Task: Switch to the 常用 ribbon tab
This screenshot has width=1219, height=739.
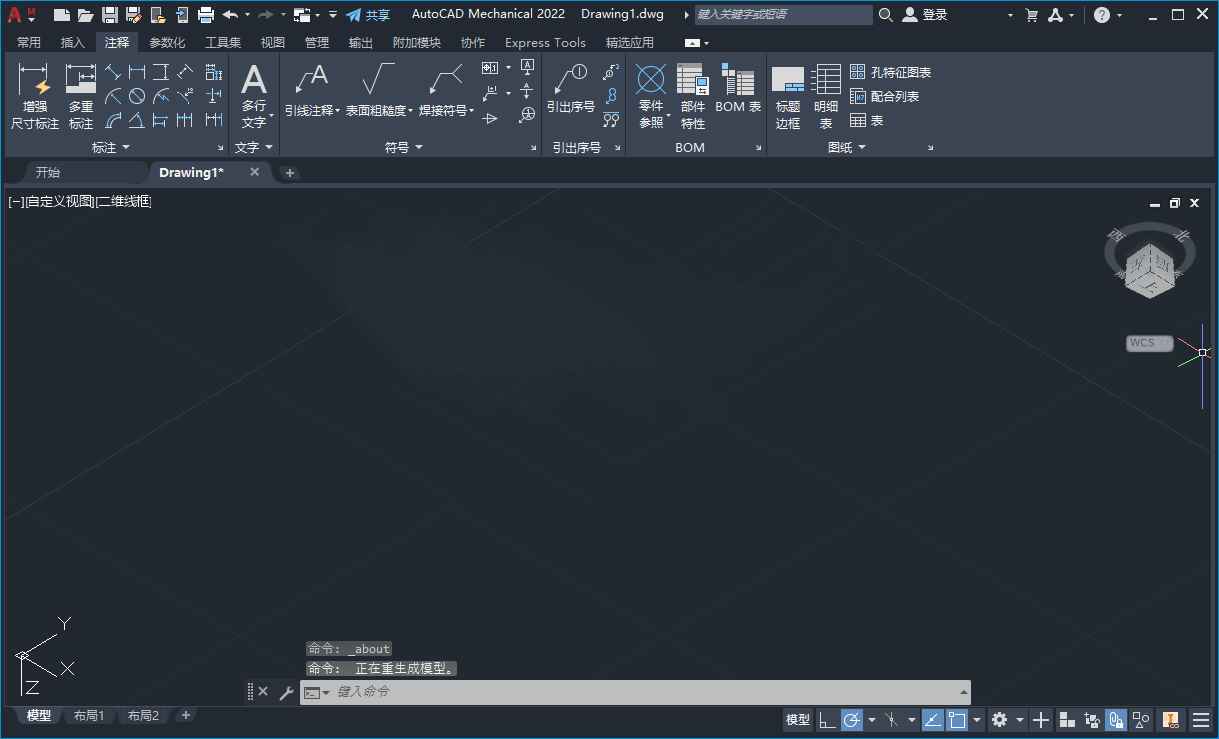Action: coord(29,43)
